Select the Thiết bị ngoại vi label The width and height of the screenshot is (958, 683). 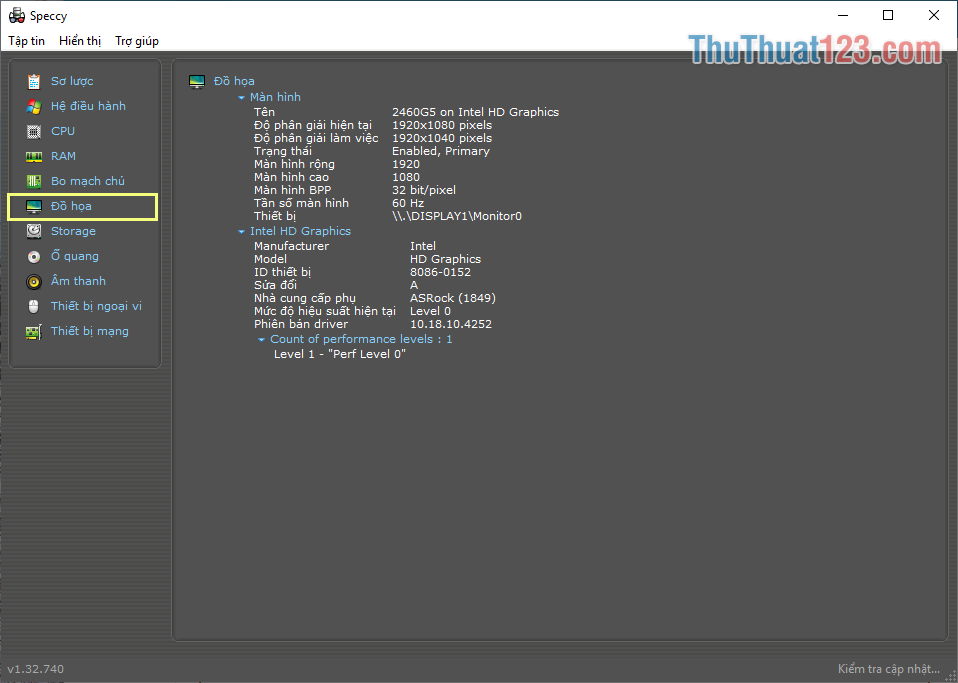[x=96, y=306]
